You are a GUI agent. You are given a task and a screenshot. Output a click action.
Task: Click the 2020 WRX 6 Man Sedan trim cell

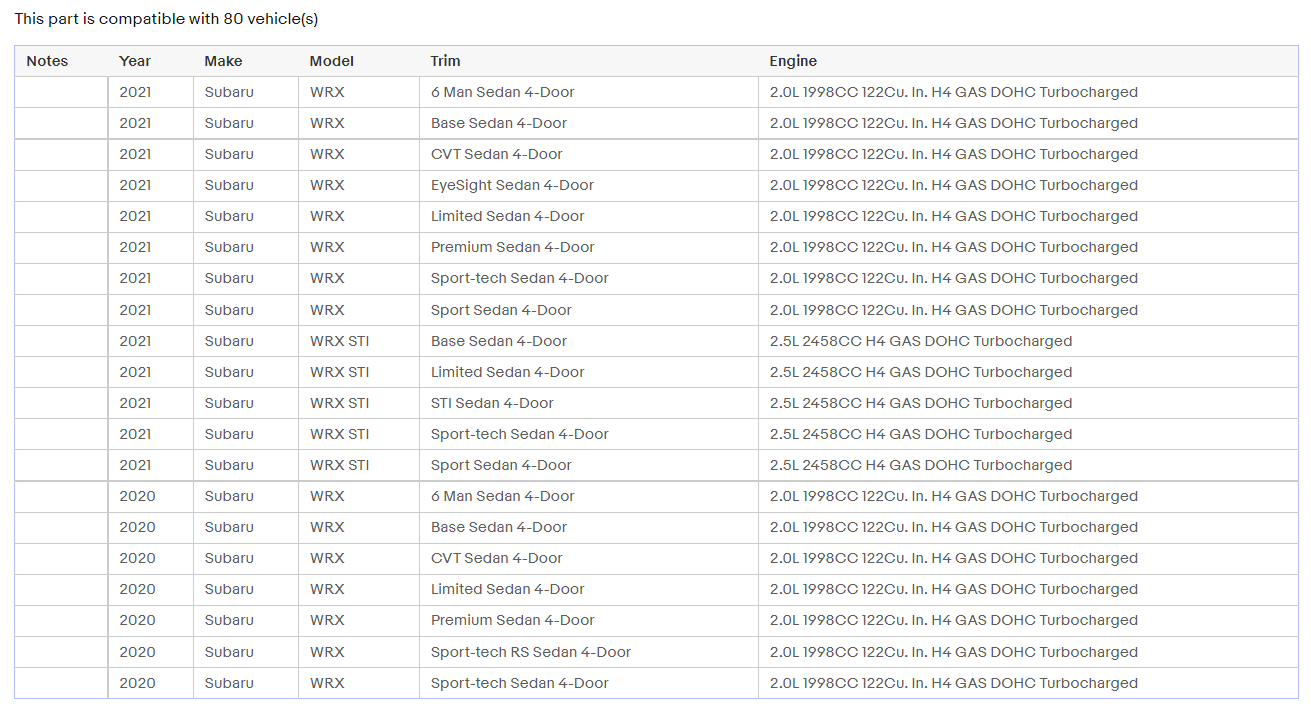pyautogui.click(x=589, y=496)
